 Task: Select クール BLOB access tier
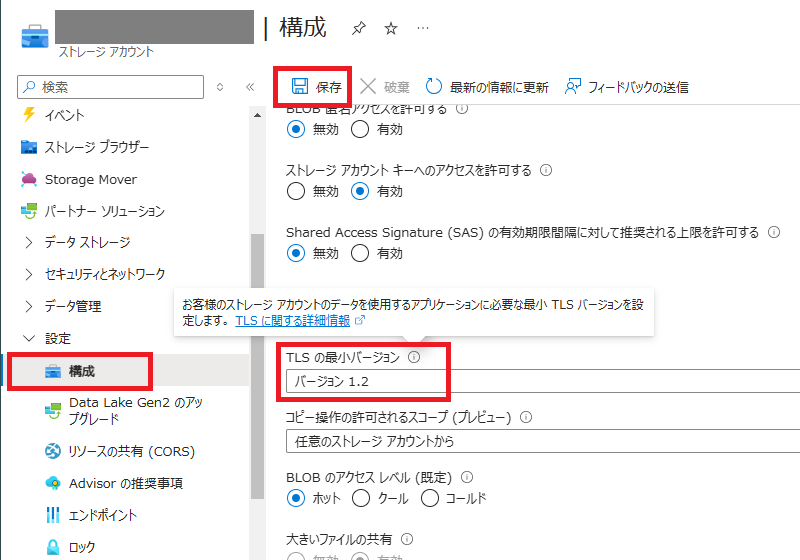[x=361, y=498]
